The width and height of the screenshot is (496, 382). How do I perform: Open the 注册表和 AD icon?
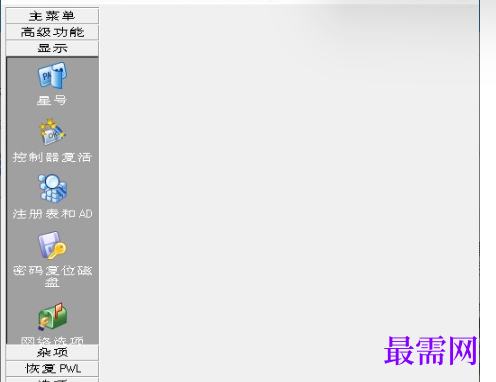click(52, 188)
